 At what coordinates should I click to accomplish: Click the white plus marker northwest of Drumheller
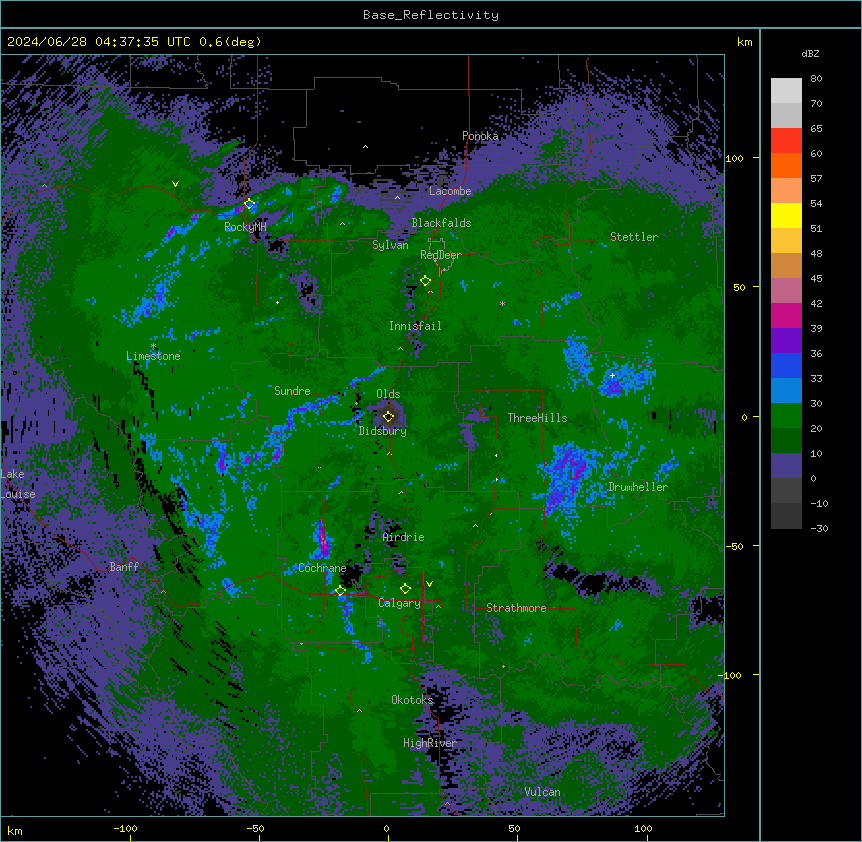[612, 375]
